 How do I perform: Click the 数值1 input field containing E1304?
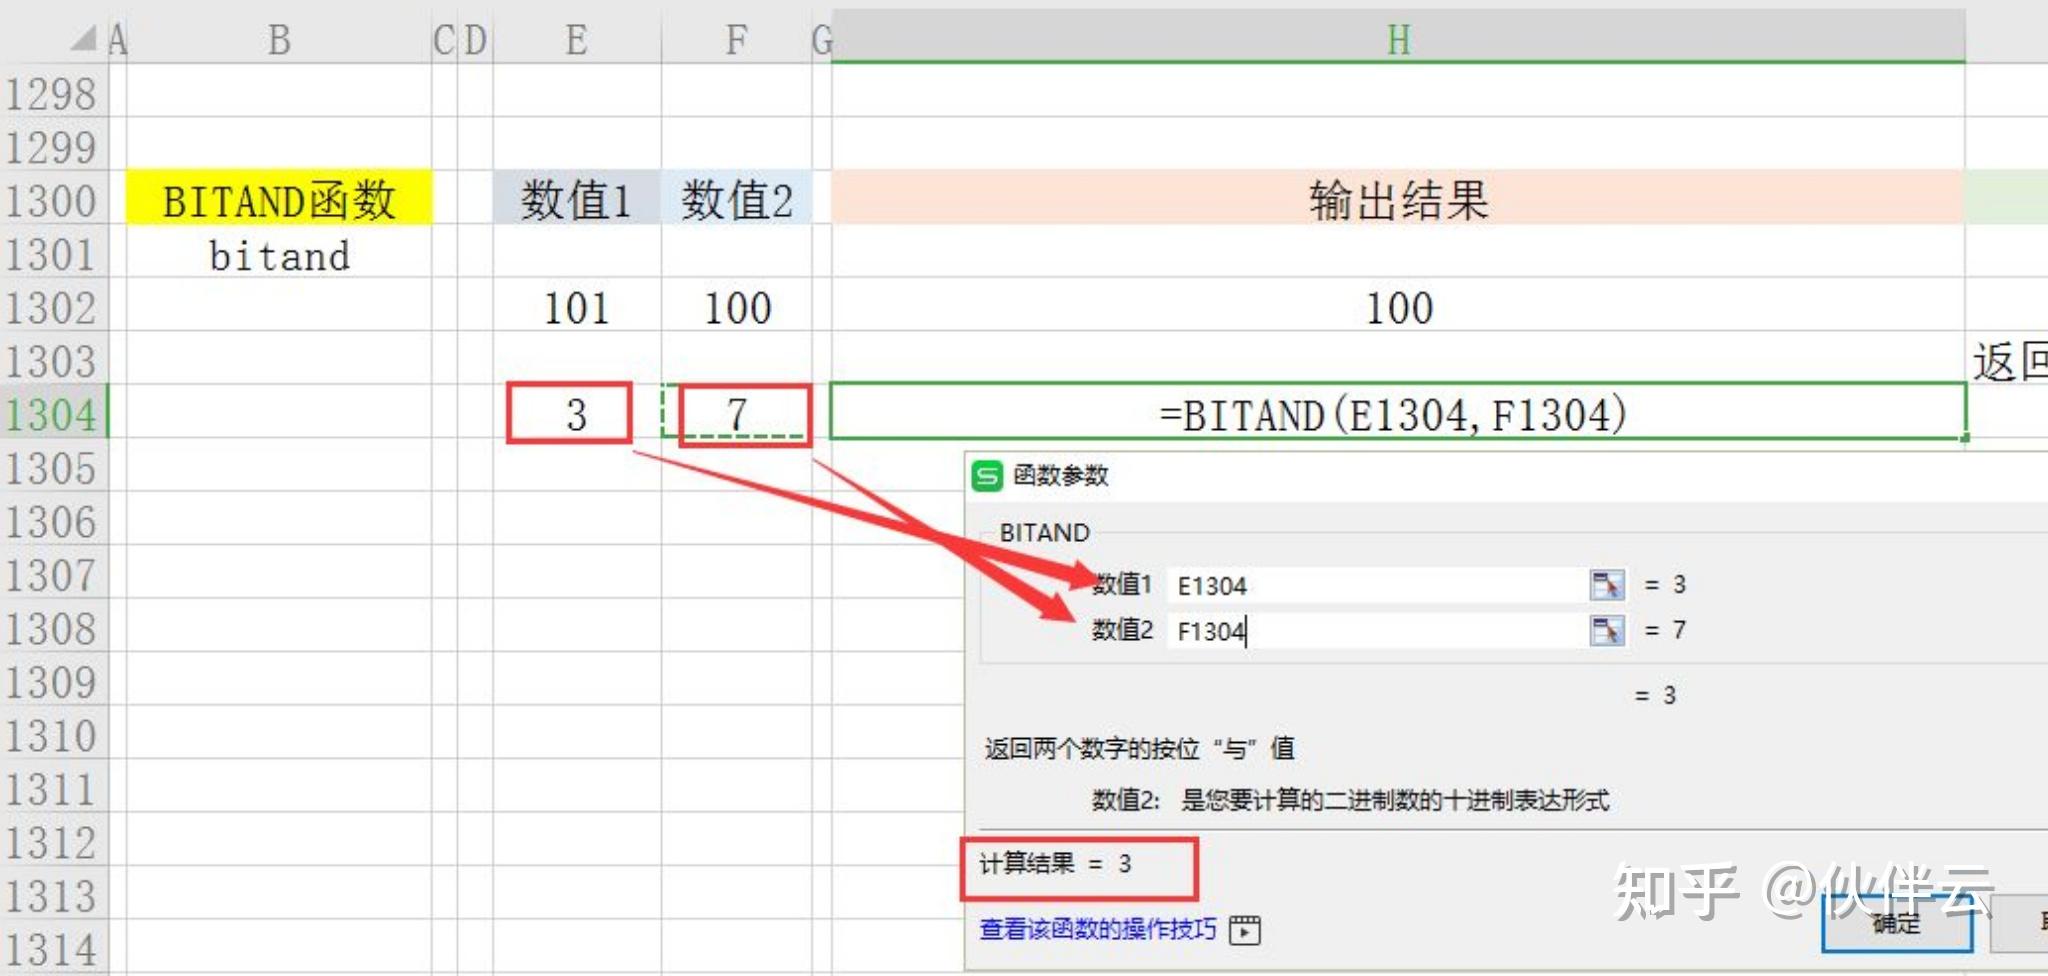1376,585
